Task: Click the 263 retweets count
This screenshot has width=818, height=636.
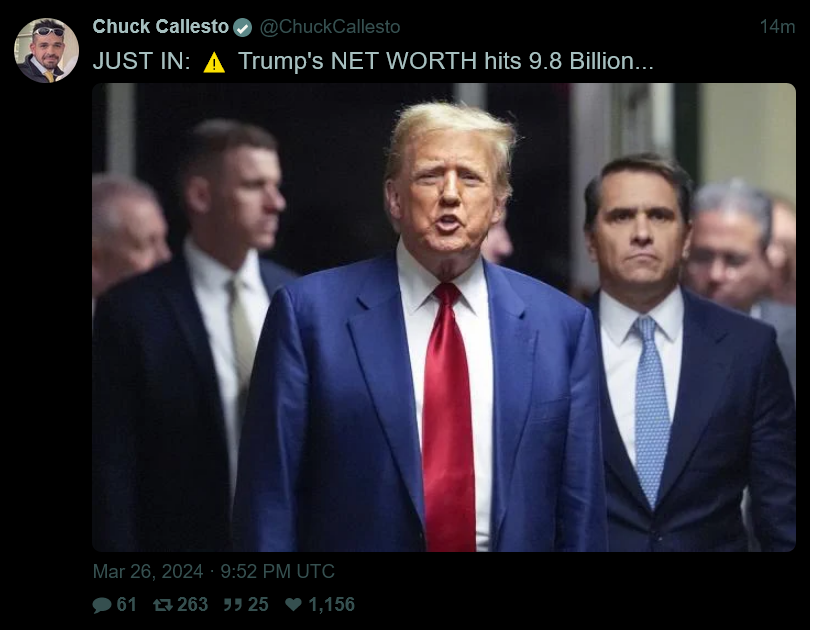Action: (x=193, y=604)
